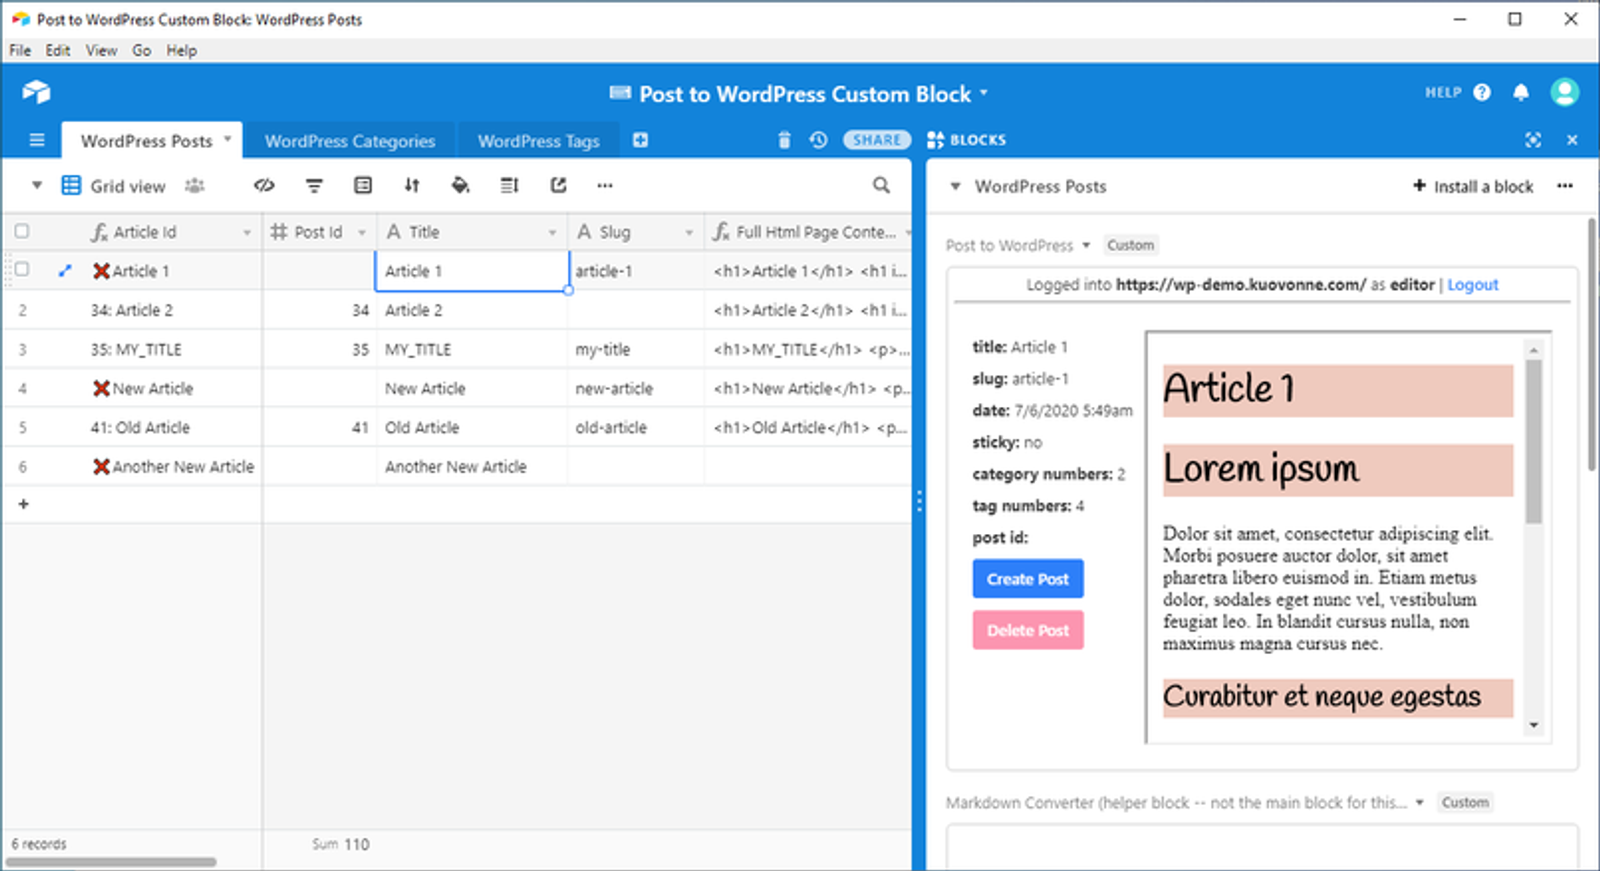Tick the checkbox for Article 1 row
This screenshot has width=1600, height=871.
(x=22, y=269)
